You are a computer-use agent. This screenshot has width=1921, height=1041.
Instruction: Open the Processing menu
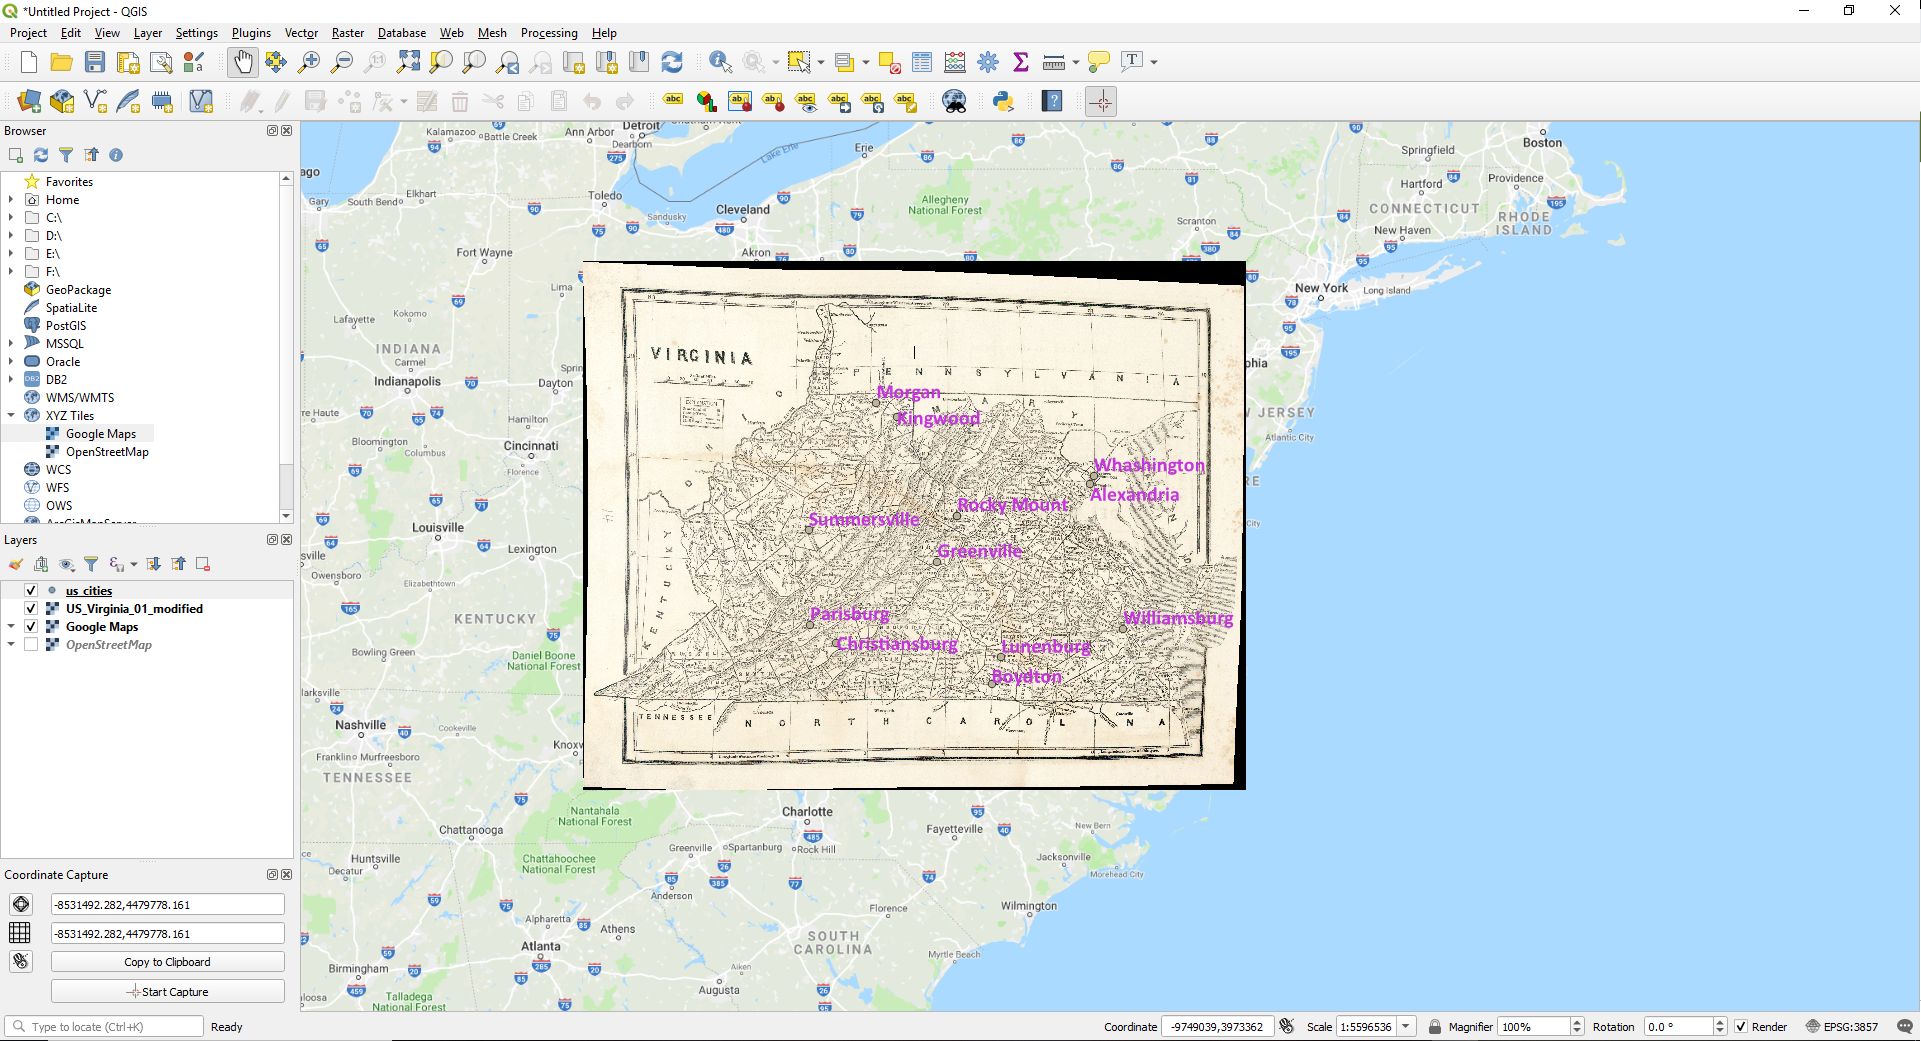pos(549,33)
